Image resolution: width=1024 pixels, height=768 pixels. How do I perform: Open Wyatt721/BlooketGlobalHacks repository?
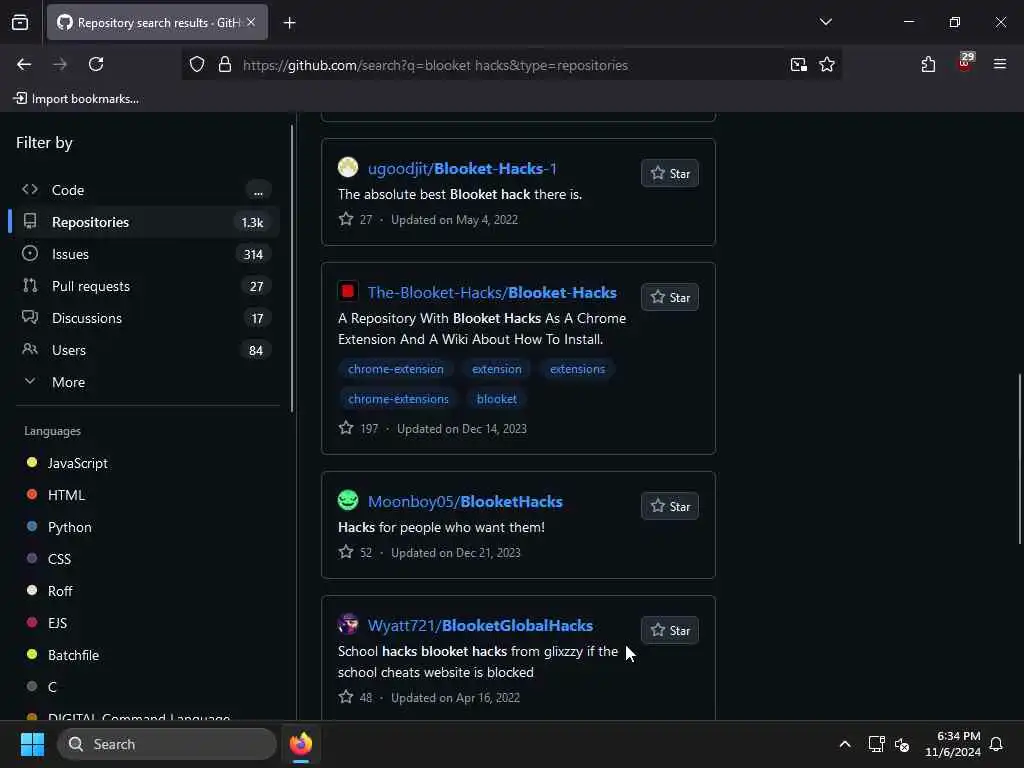481,626
